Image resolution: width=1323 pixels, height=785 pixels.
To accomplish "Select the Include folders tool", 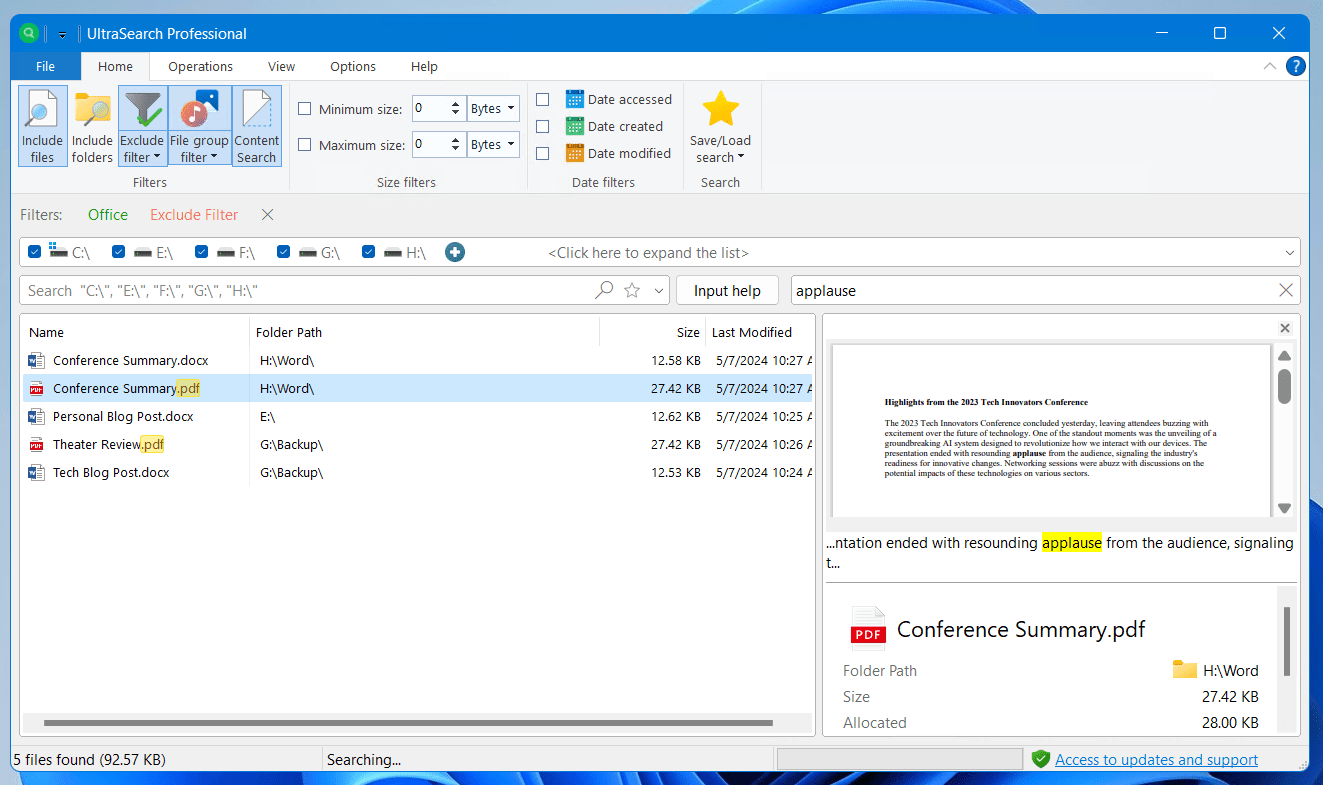I will pyautogui.click(x=92, y=125).
